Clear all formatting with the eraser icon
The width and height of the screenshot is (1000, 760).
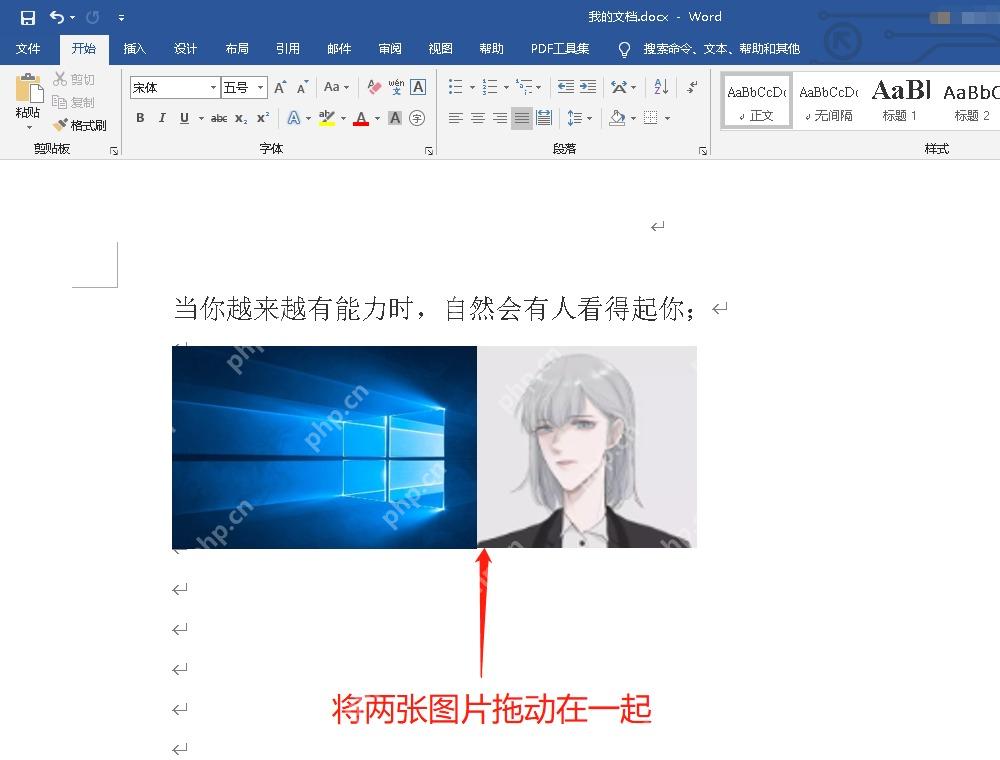(374, 87)
